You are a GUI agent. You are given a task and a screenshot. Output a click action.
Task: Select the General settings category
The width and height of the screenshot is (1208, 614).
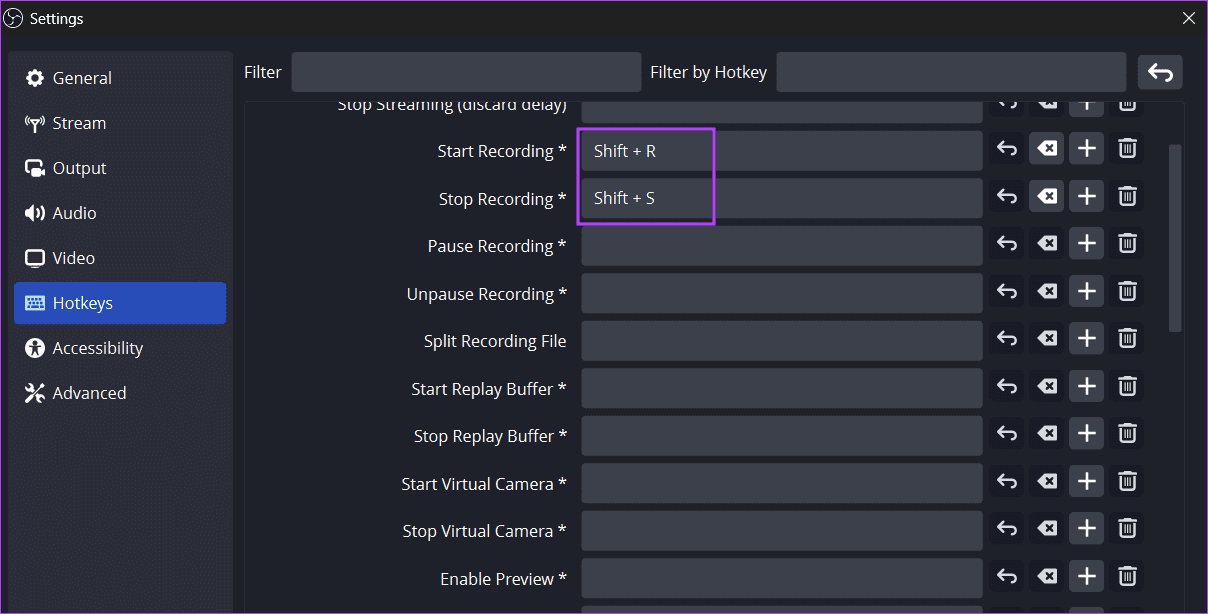(82, 77)
